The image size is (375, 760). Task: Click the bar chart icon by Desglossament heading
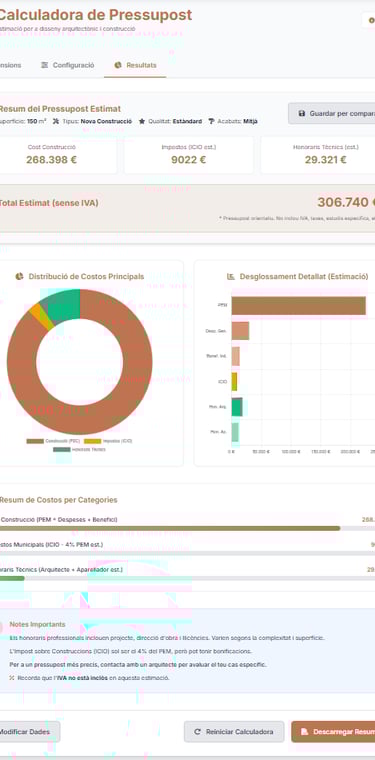click(231, 276)
